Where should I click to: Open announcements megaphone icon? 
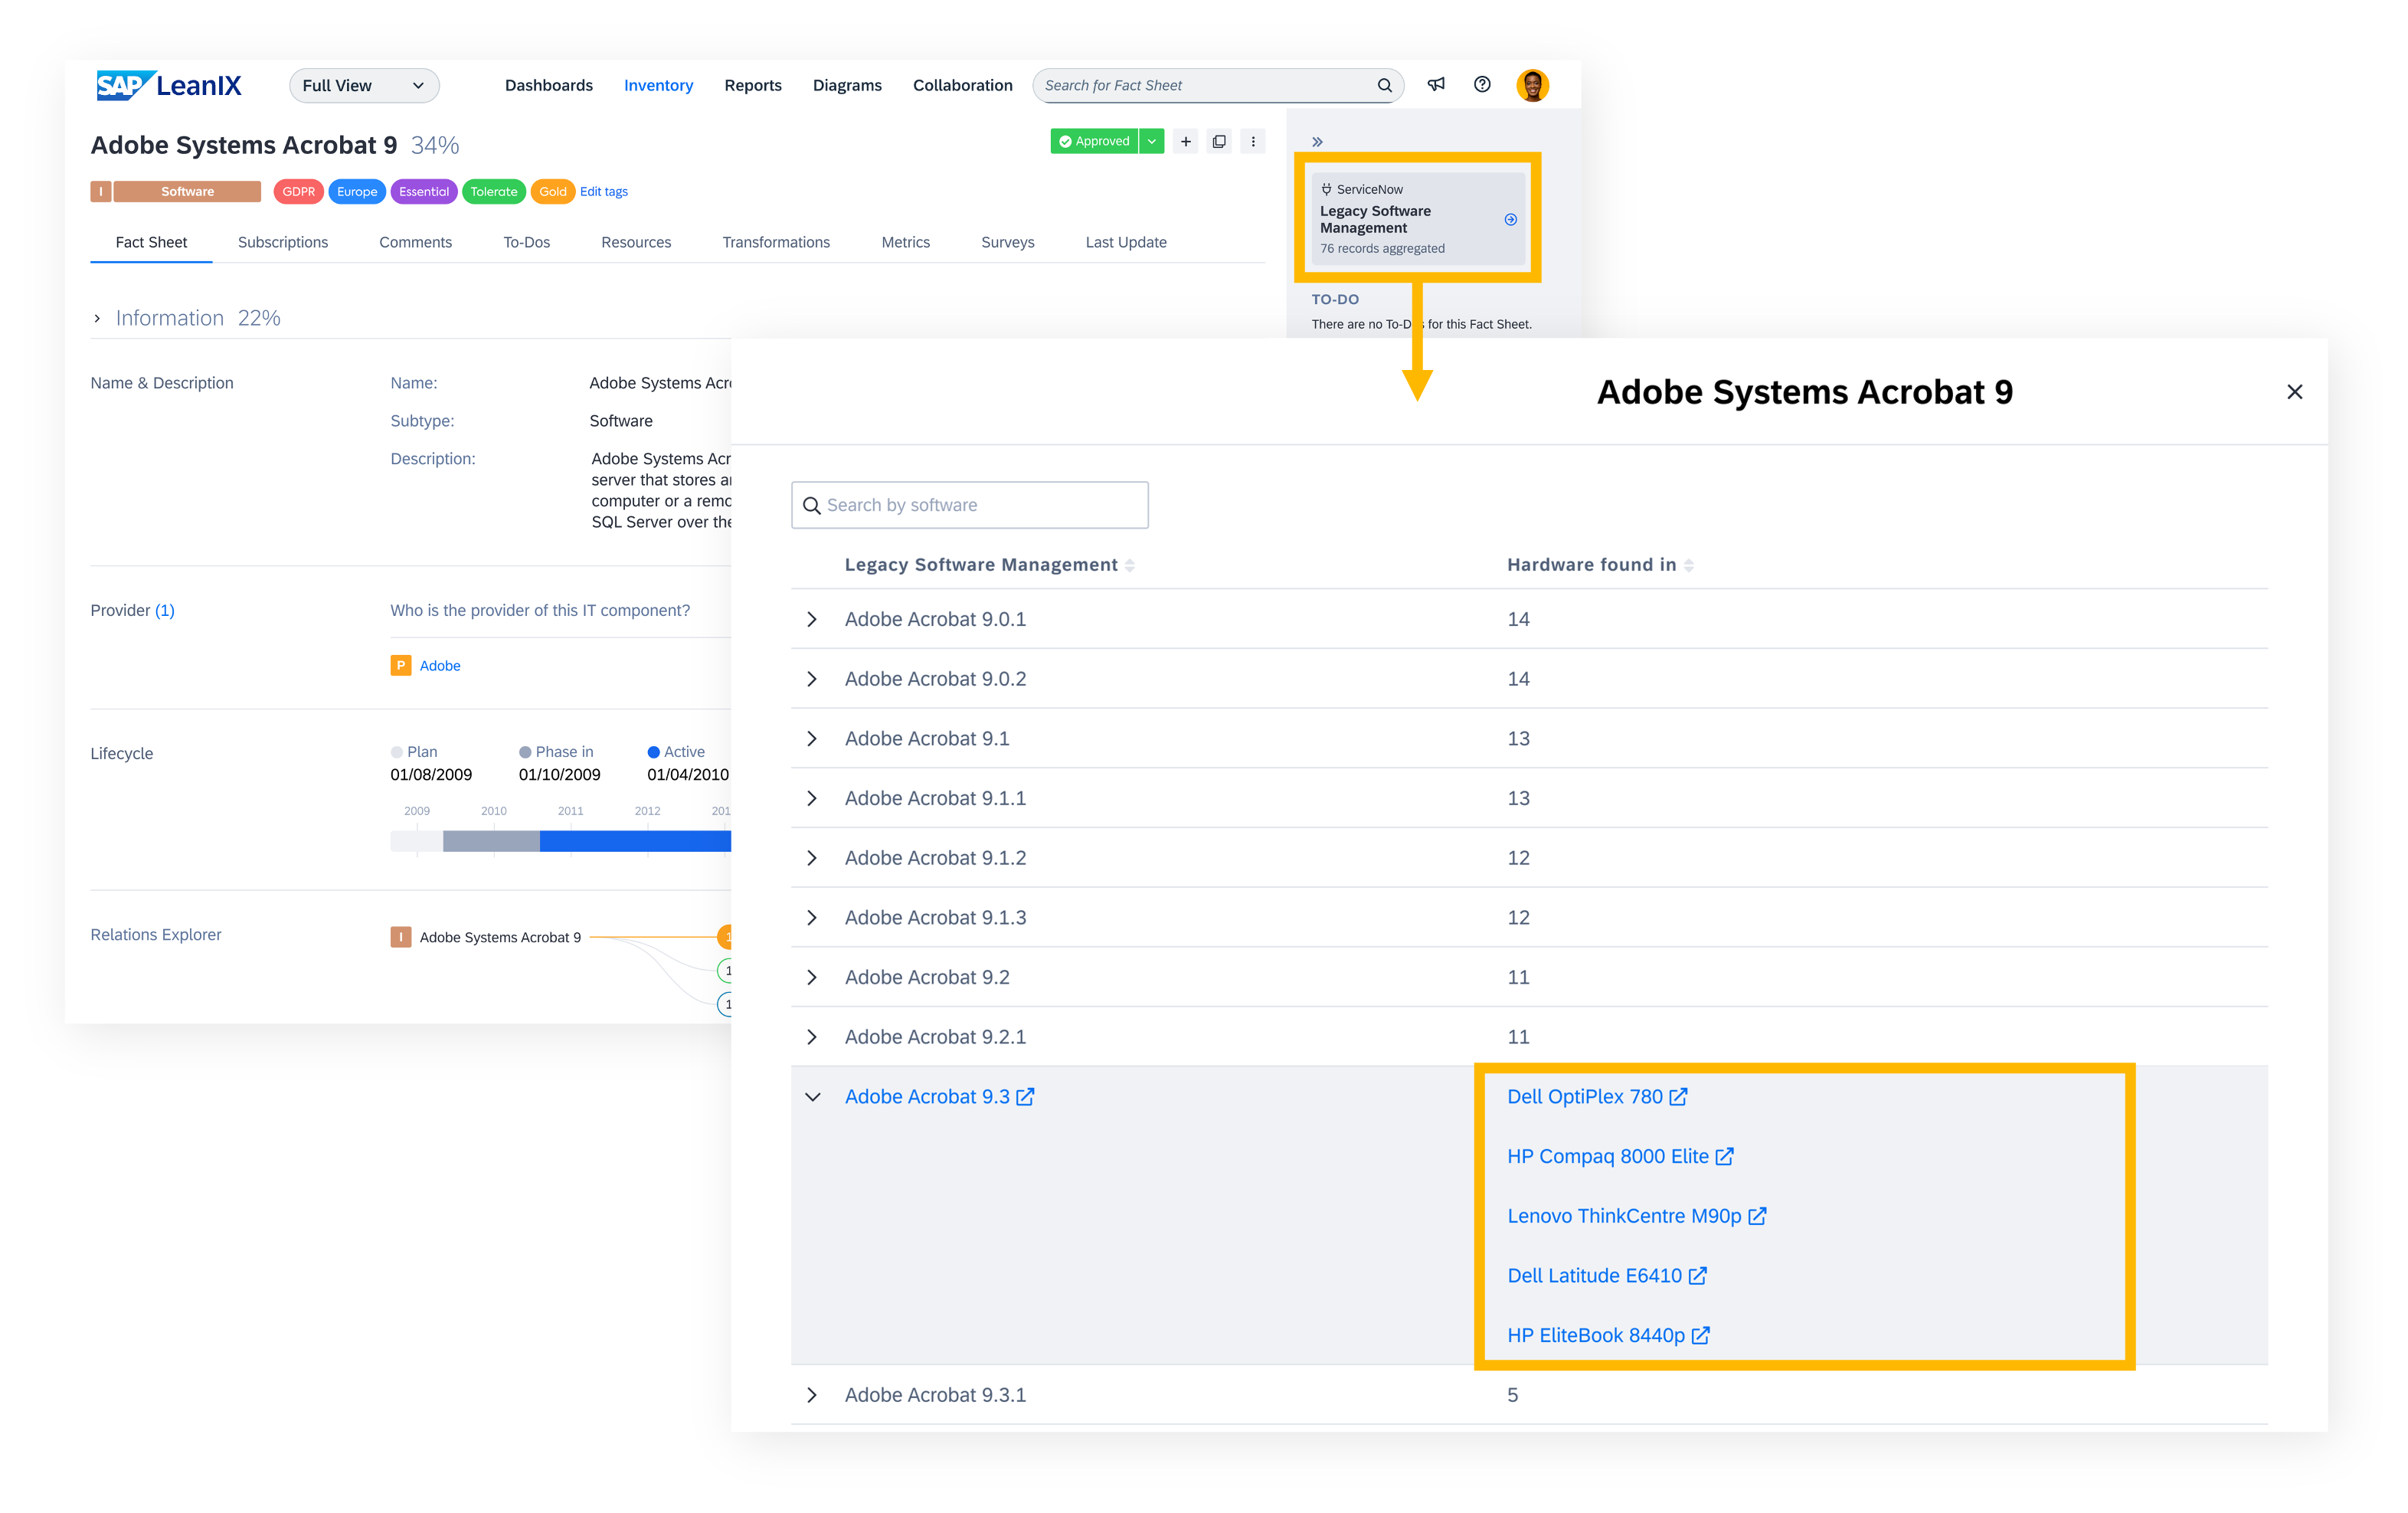(1436, 84)
